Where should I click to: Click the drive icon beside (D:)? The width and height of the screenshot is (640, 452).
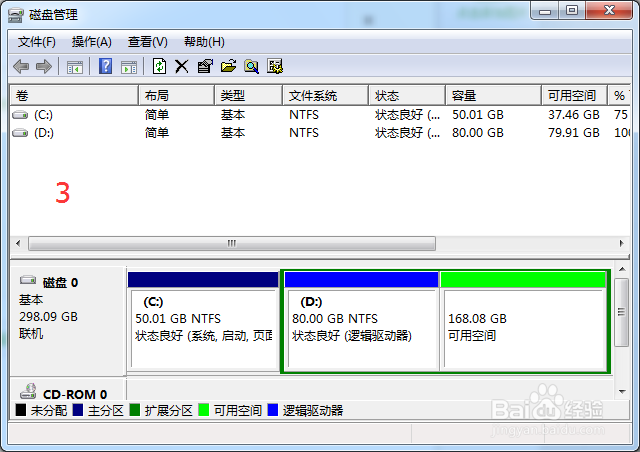coord(20,133)
